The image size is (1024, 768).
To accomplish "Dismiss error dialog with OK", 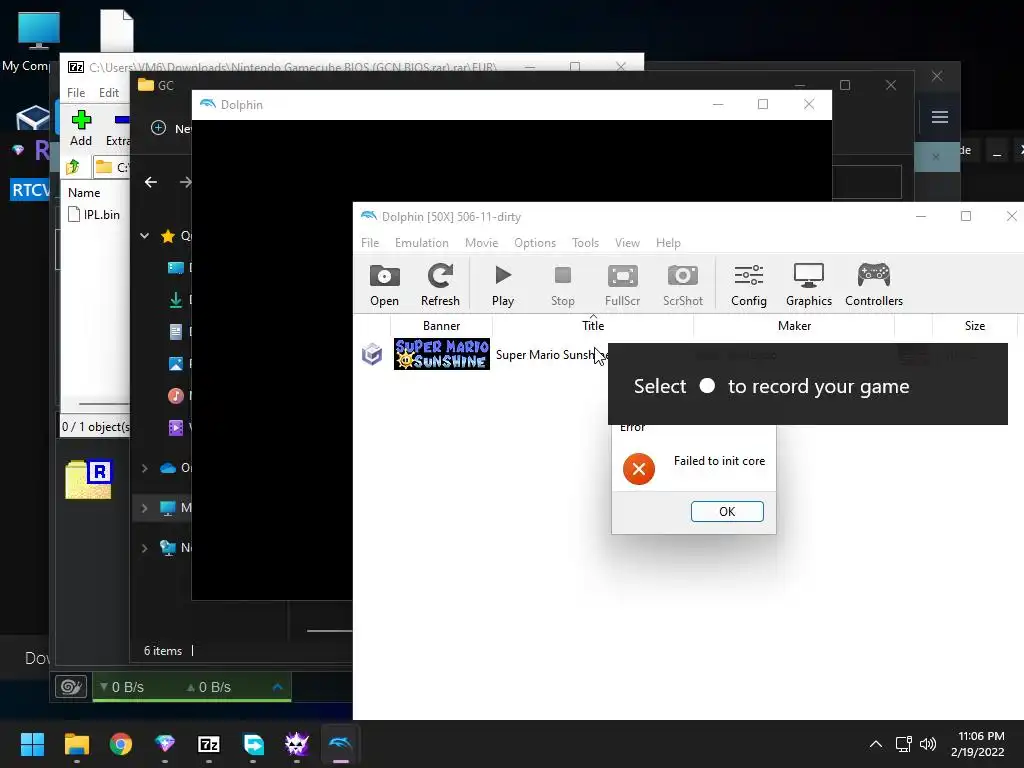I will click(727, 511).
